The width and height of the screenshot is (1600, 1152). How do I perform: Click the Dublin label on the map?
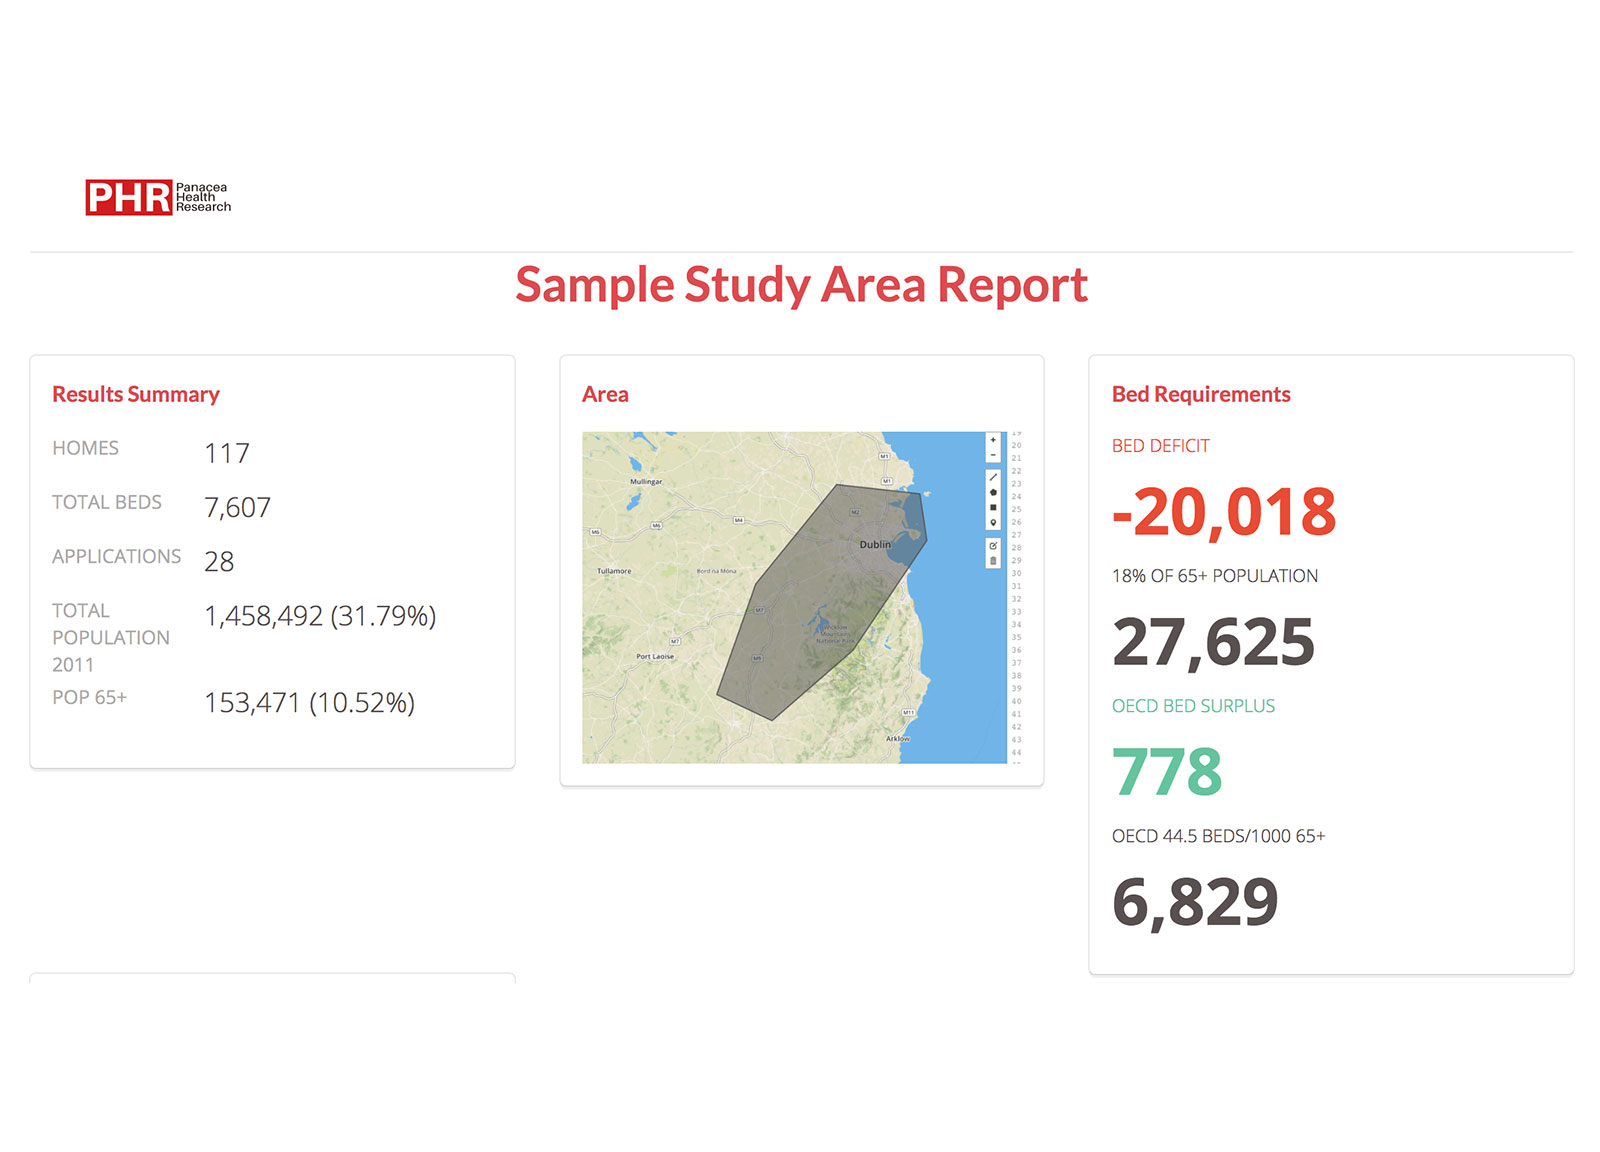point(874,544)
